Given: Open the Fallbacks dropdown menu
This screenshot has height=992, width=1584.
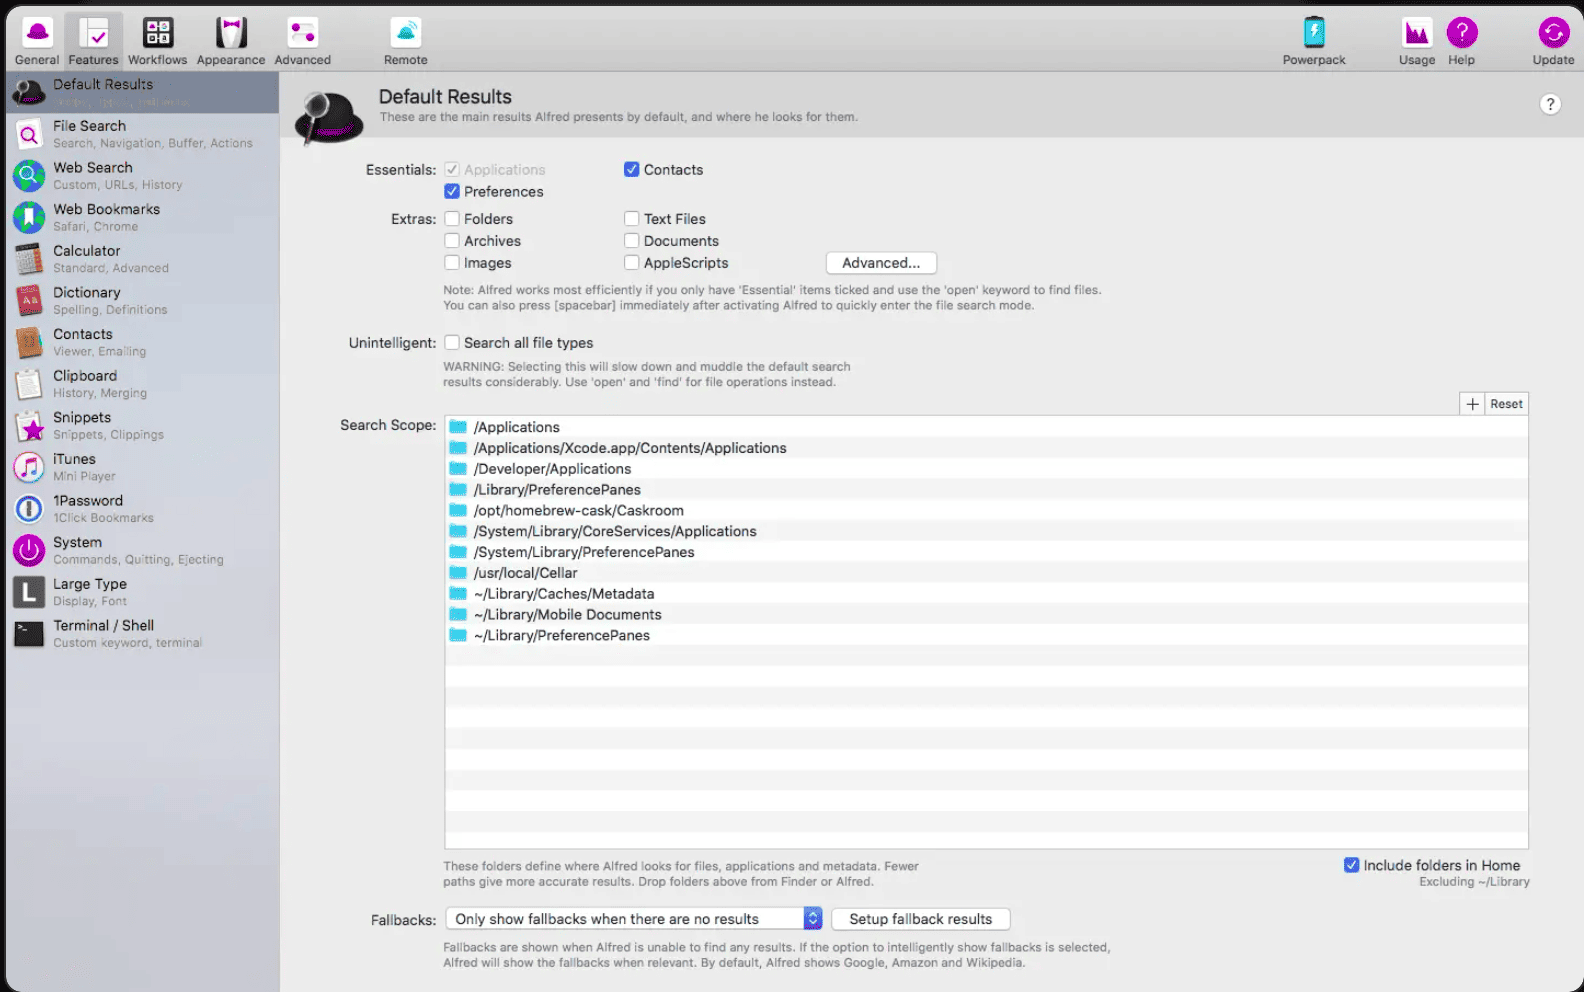Looking at the screenshot, I should pos(634,919).
